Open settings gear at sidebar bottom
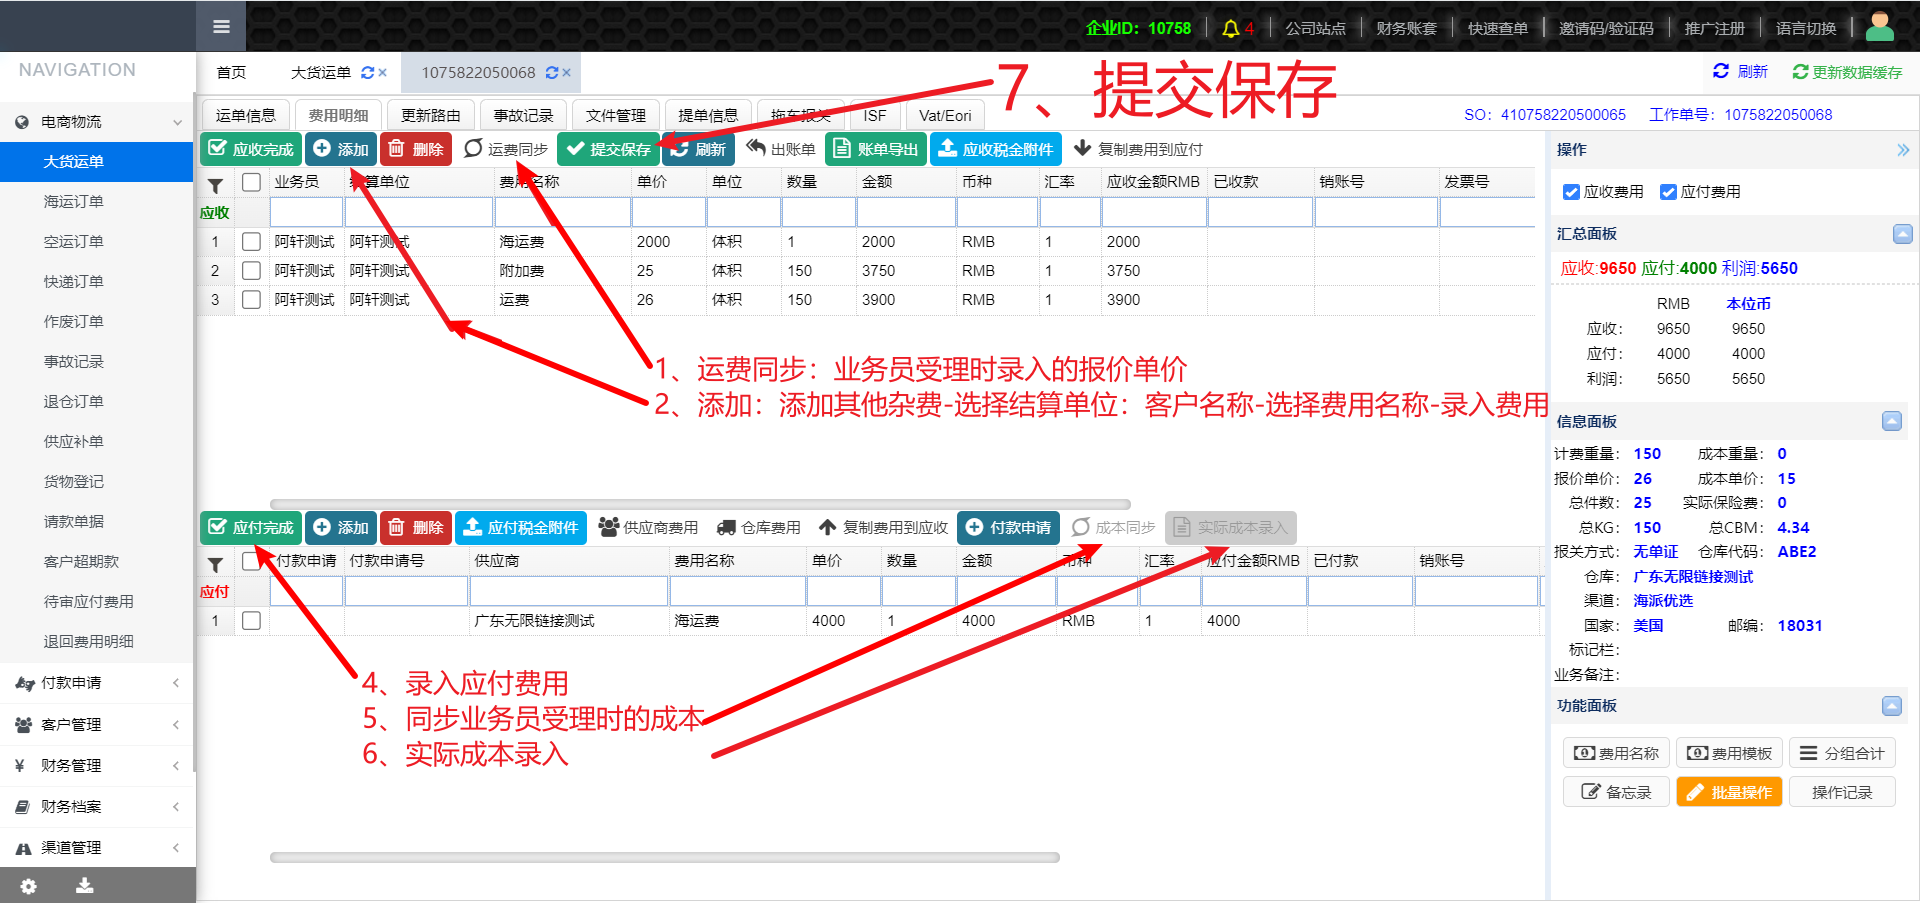Image resolution: width=1920 pixels, height=903 pixels. (28, 886)
